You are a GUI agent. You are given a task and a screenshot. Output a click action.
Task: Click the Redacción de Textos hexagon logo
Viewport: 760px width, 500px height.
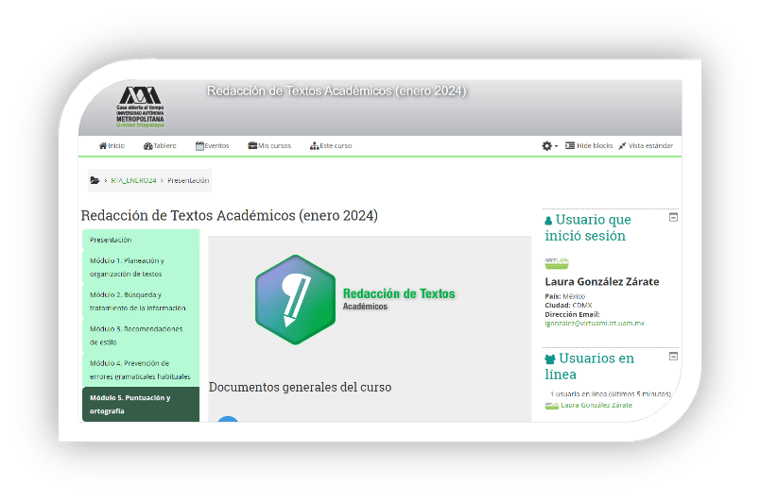click(293, 299)
